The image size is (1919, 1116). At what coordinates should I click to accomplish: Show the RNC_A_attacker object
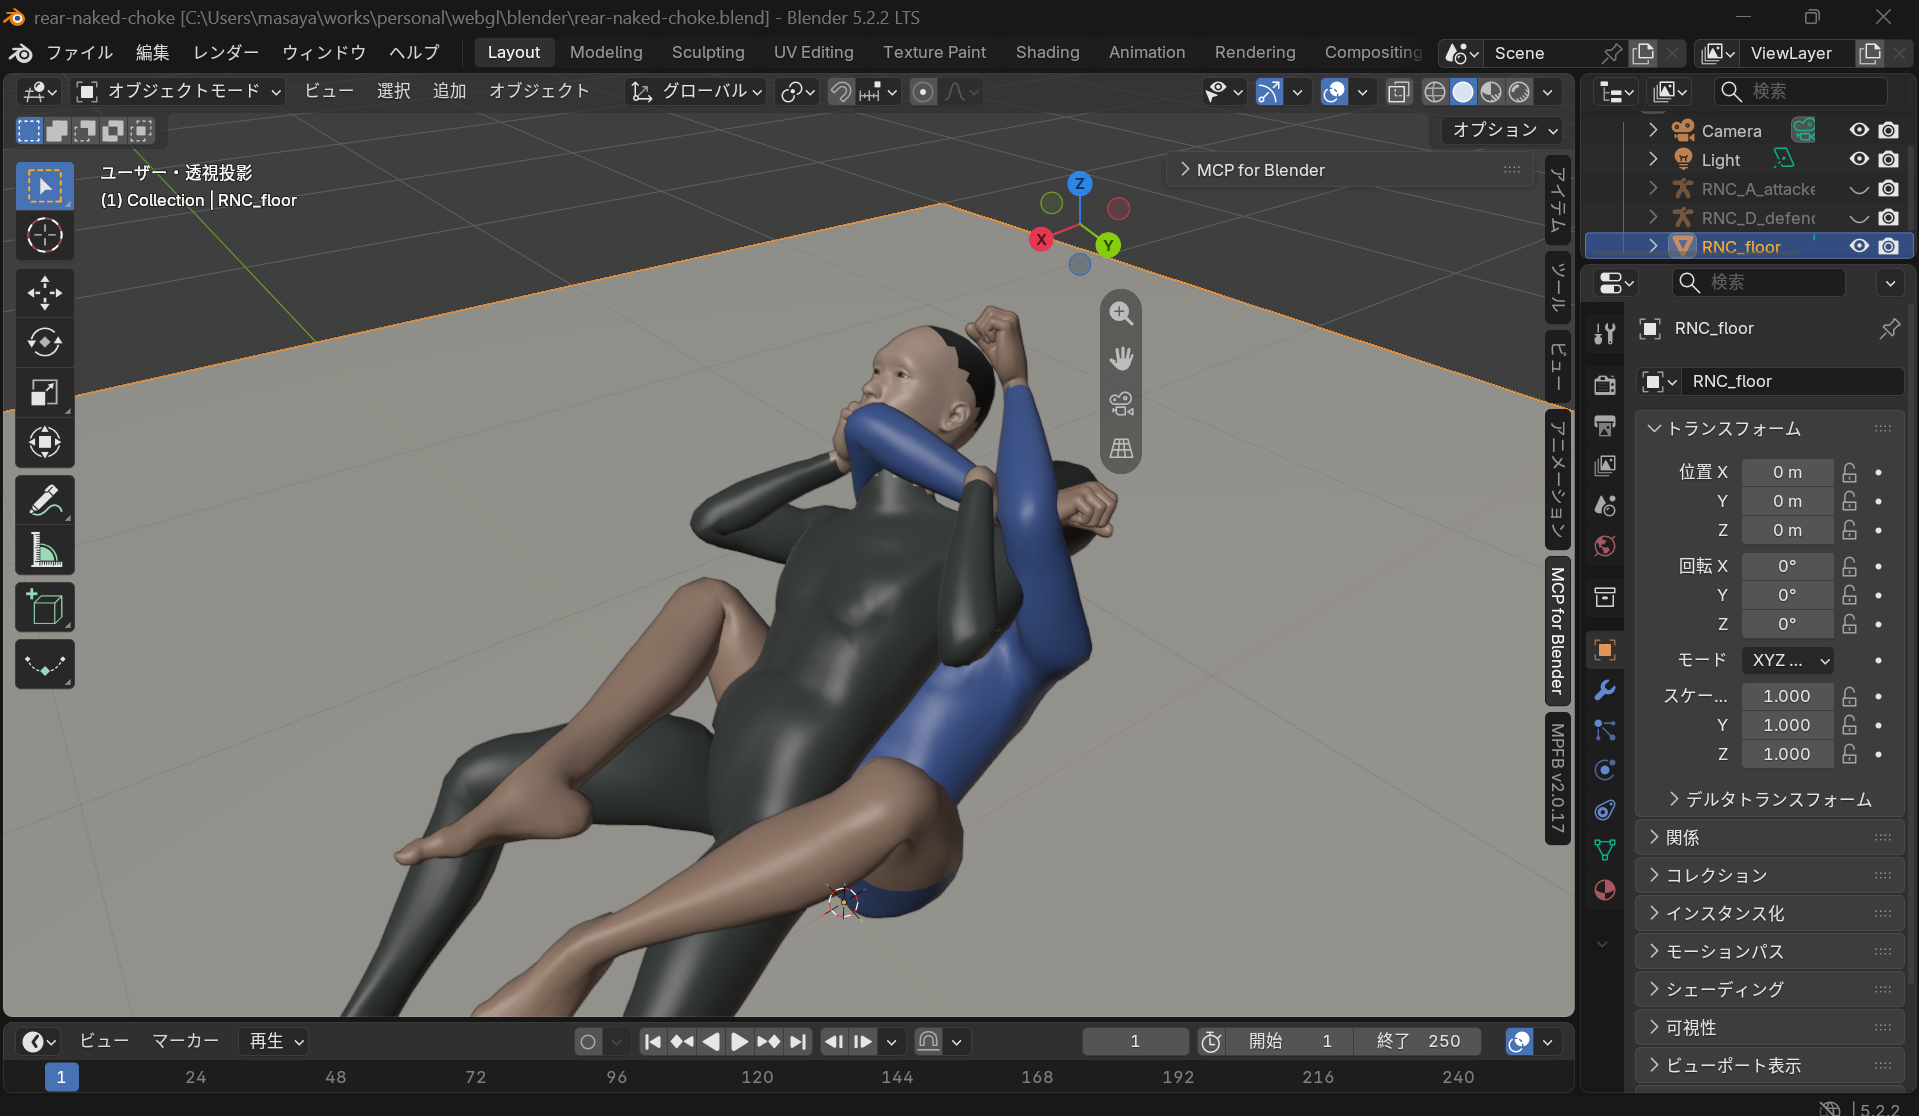1859,188
